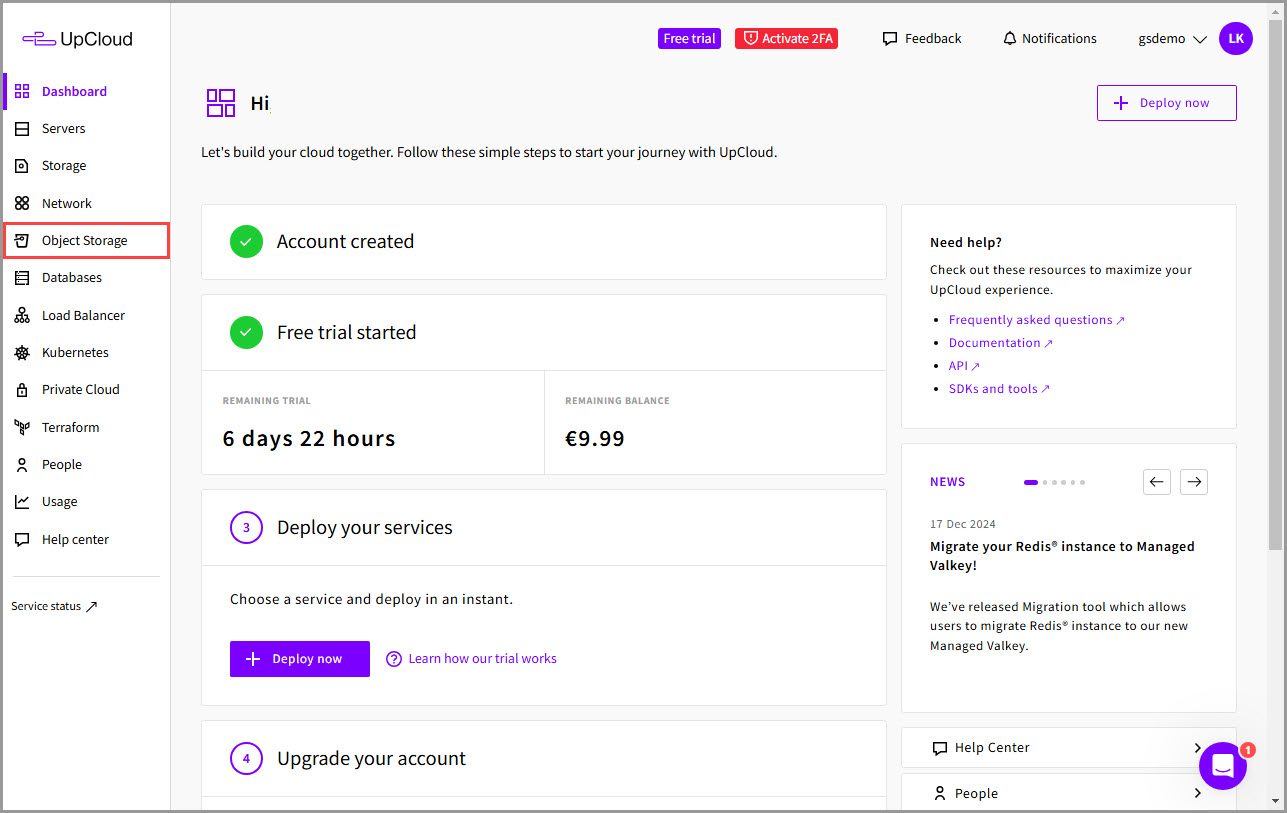Screen dimensions: 1287x813
Task: Open Frequently asked questions link
Action: [x=1037, y=320]
